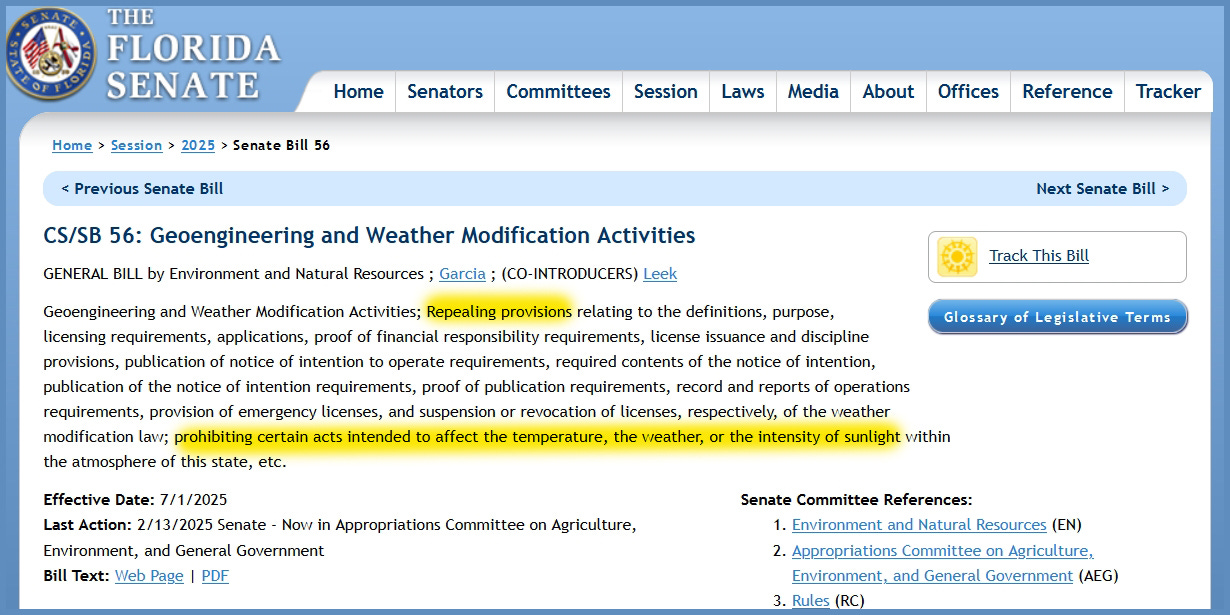Open the Tracker tab
Screen dimensions: 1230x615
(1168, 91)
